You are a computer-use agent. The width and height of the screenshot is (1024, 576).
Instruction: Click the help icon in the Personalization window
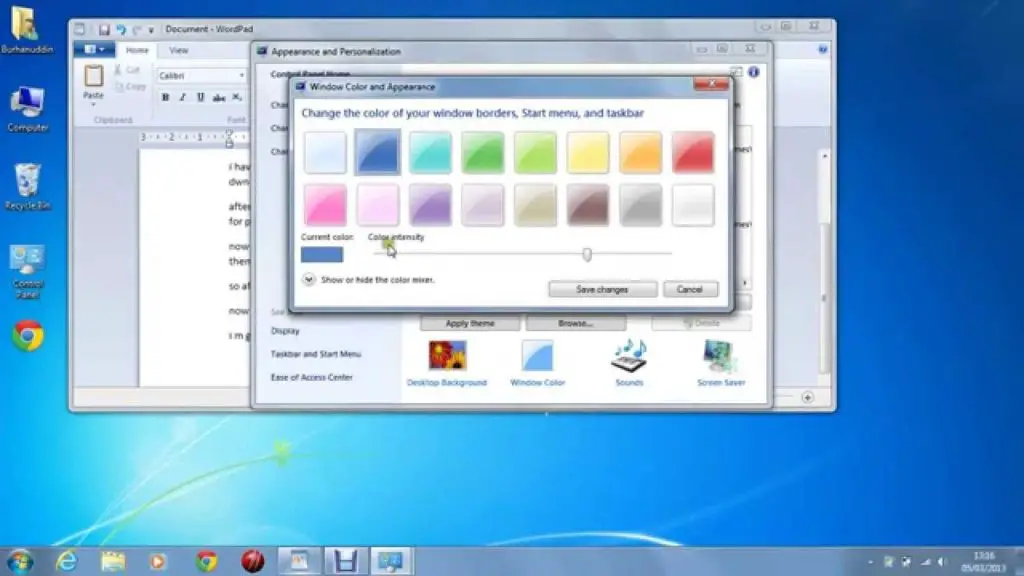click(x=754, y=72)
